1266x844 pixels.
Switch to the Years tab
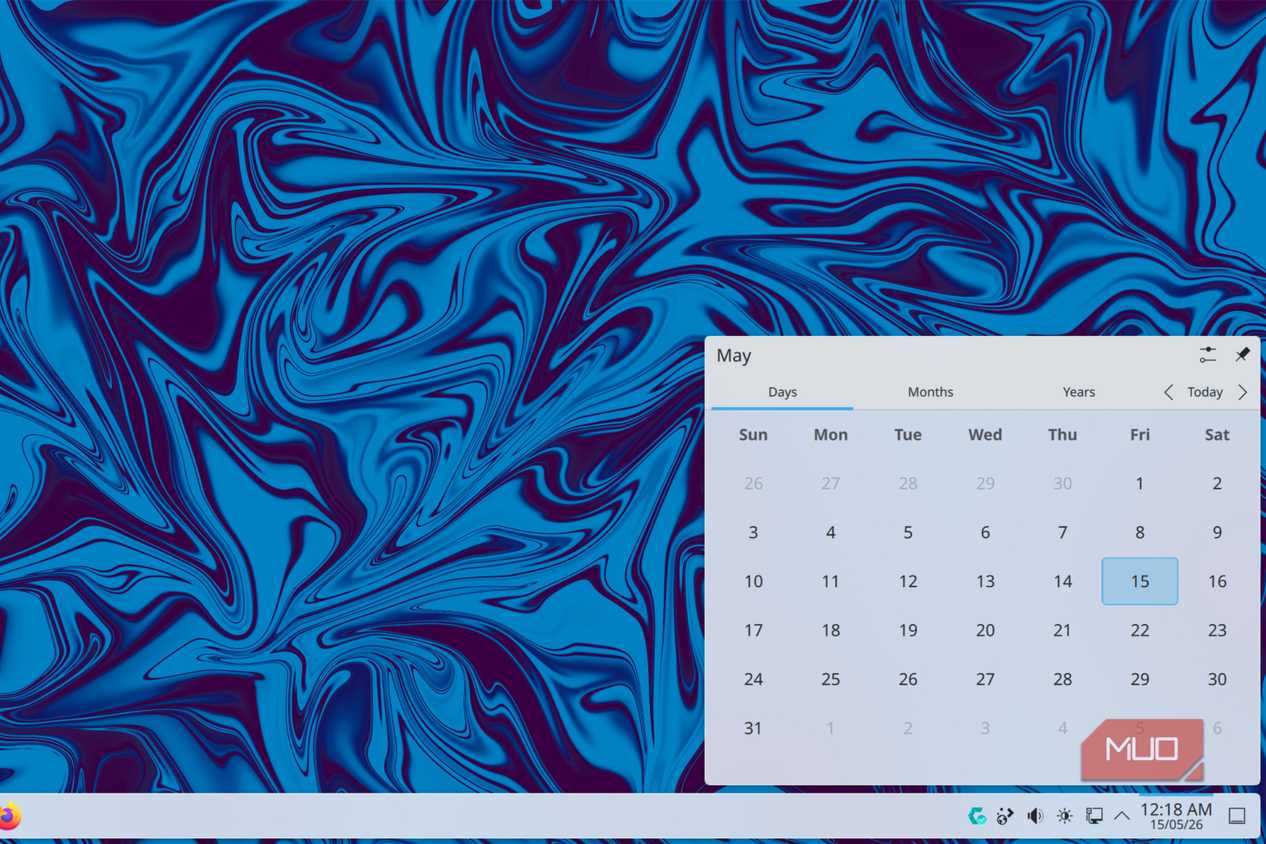click(1078, 392)
